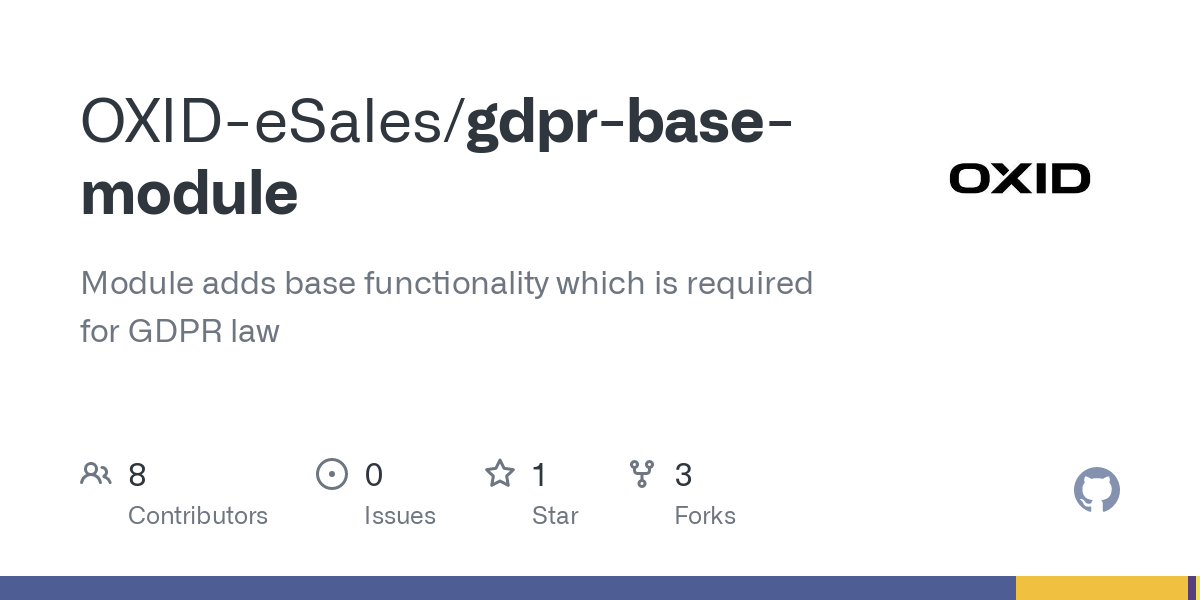Open the Issues label

click(400, 516)
